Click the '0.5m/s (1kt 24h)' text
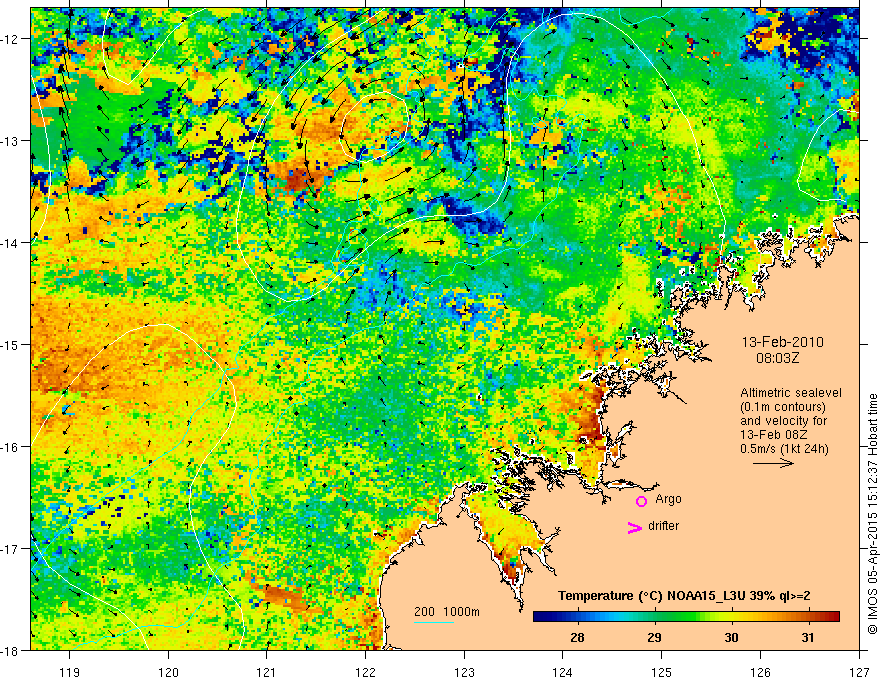Image resolution: width=880 pixels, height=680 pixels. pos(785,449)
